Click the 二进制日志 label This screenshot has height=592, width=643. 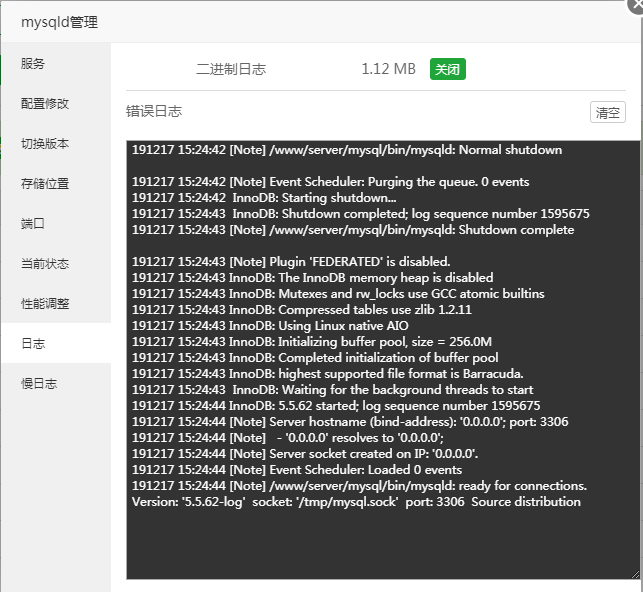231,69
